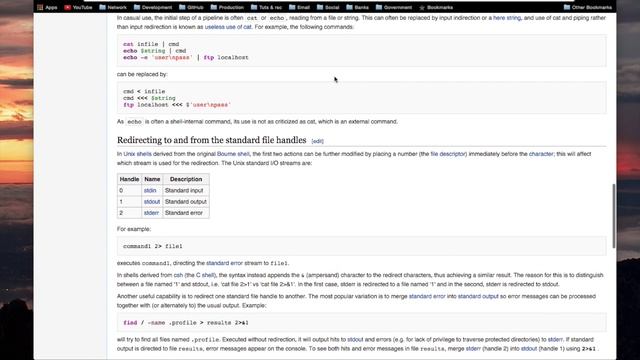Open the Banks bookmarks folder
Screen dimensions: 640x360
(358, 7)
